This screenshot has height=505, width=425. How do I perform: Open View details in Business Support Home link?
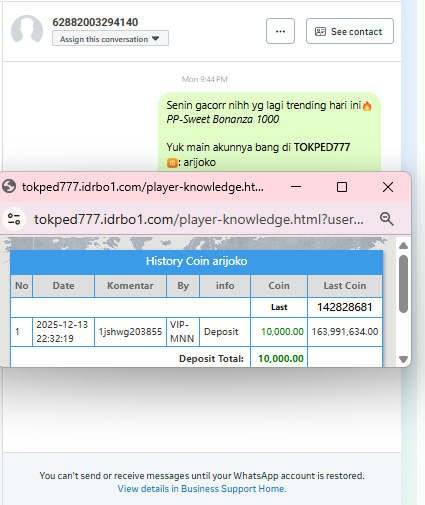click(202, 489)
